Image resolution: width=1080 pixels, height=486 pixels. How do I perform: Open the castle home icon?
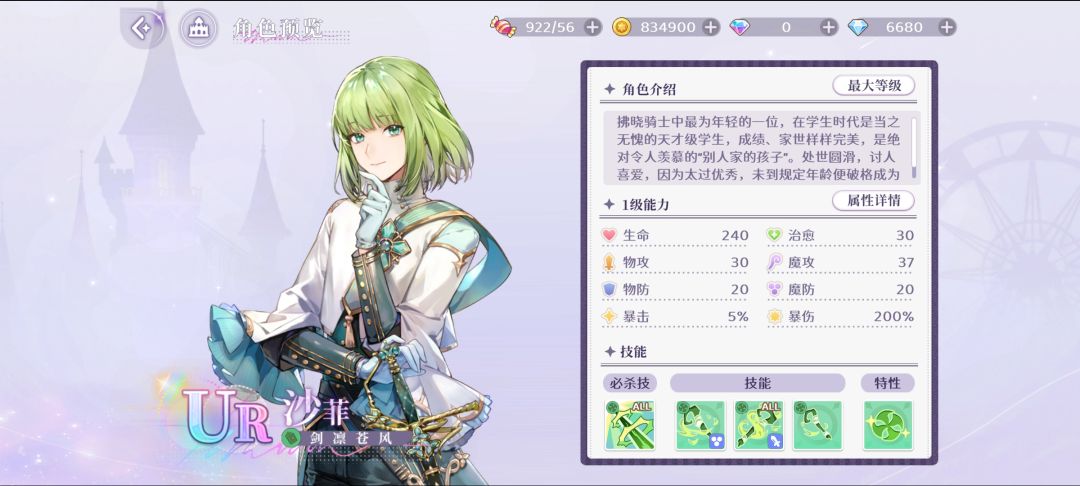[199, 28]
